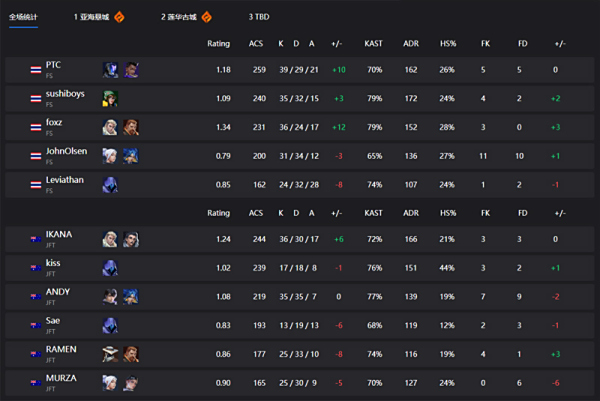Image resolution: width=600 pixels, height=401 pixels.
Task: Click the Thailand flag beside PTC
Action: (x=36, y=71)
